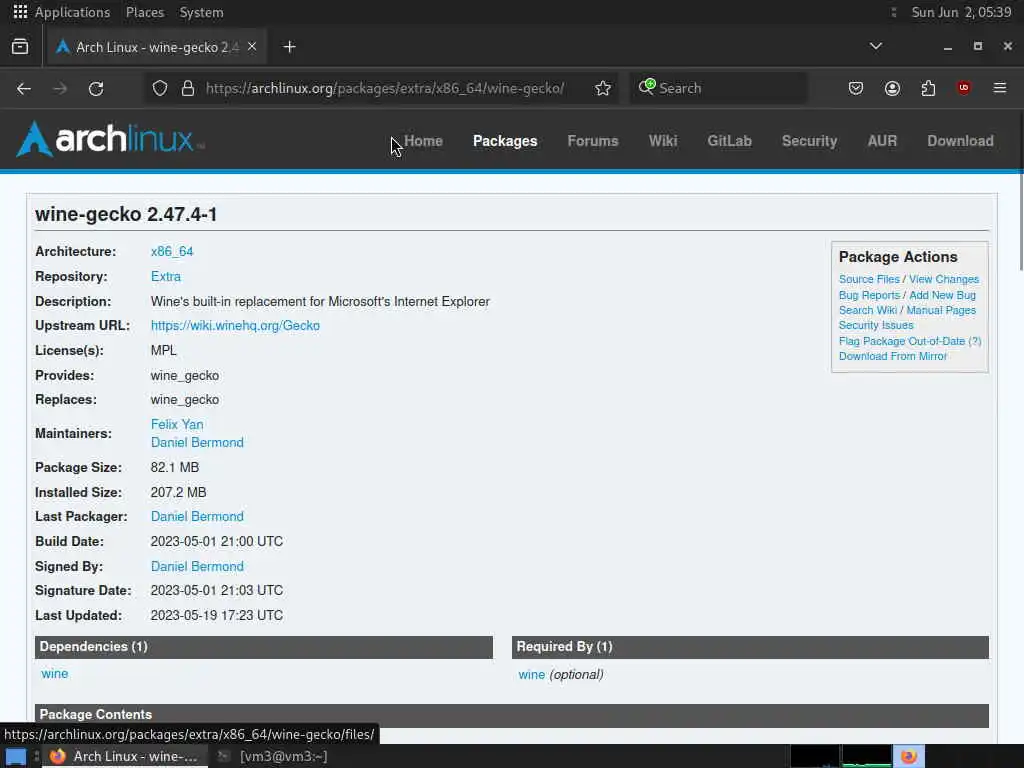Open the GitLab navigation item
This screenshot has height=768, width=1024.
pyautogui.click(x=729, y=141)
